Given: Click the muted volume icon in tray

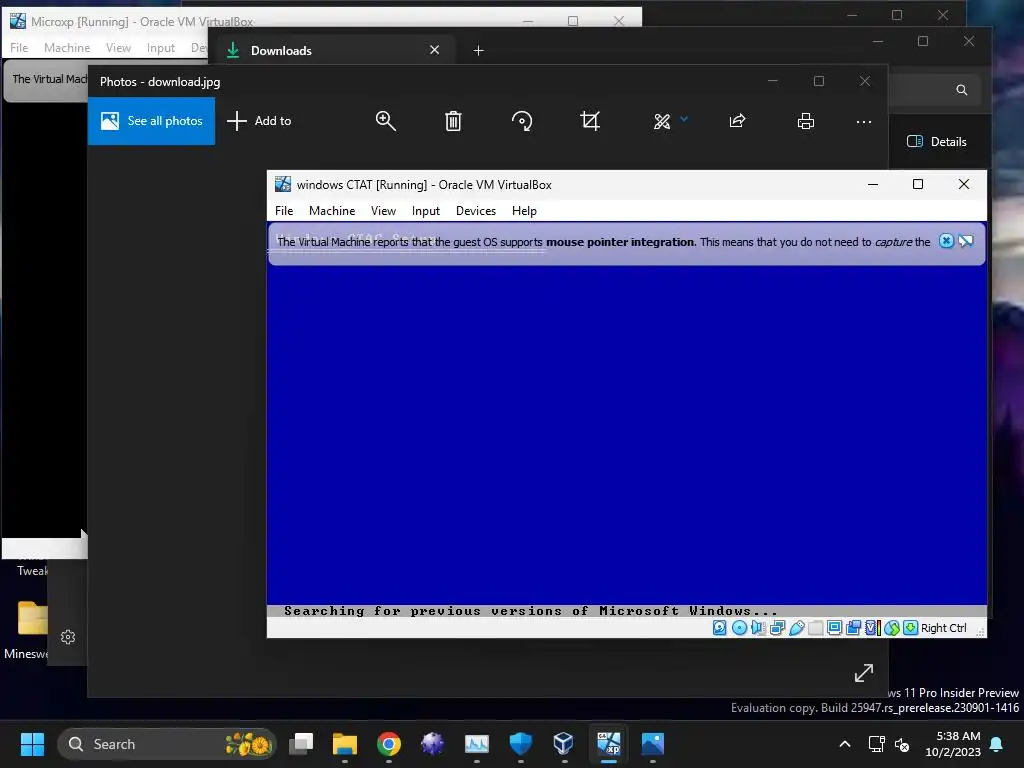Looking at the screenshot, I should tap(902, 744).
